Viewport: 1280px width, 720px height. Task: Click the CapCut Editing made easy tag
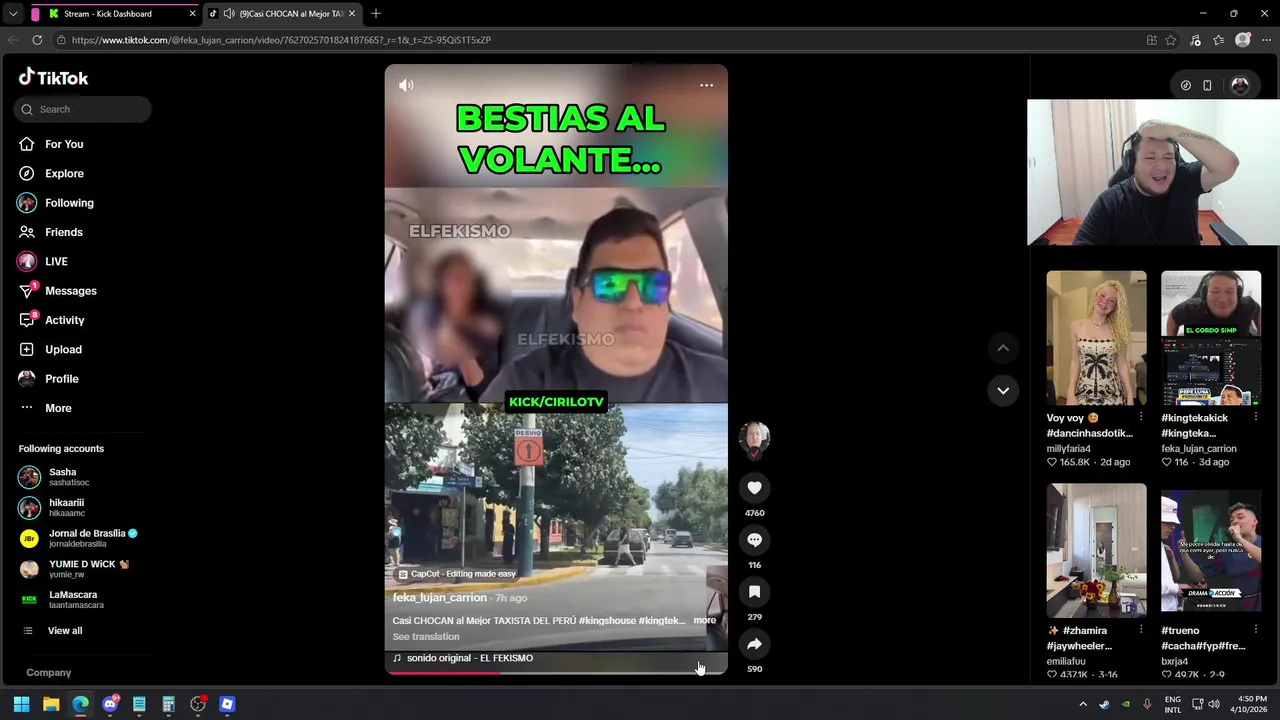(x=458, y=574)
